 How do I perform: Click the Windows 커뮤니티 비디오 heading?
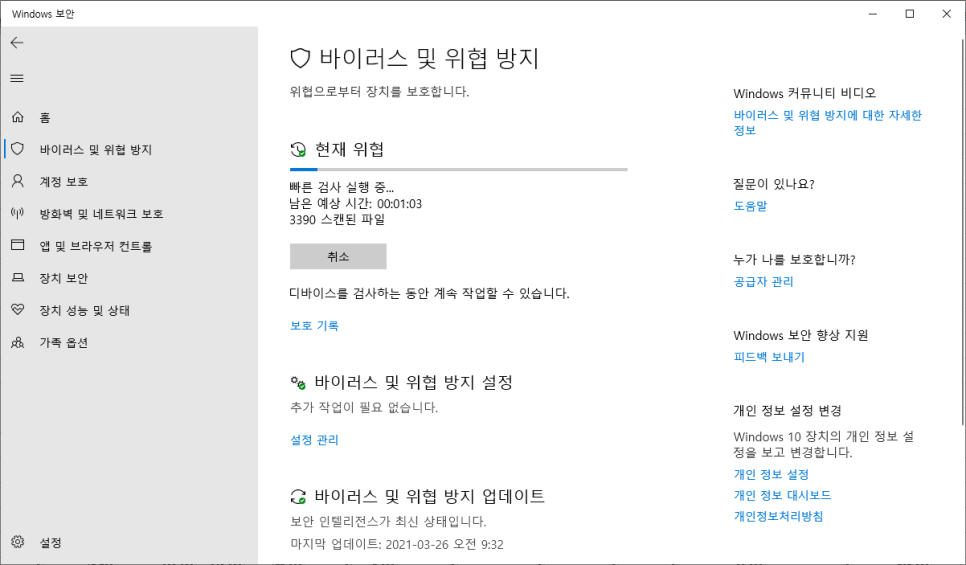804,93
